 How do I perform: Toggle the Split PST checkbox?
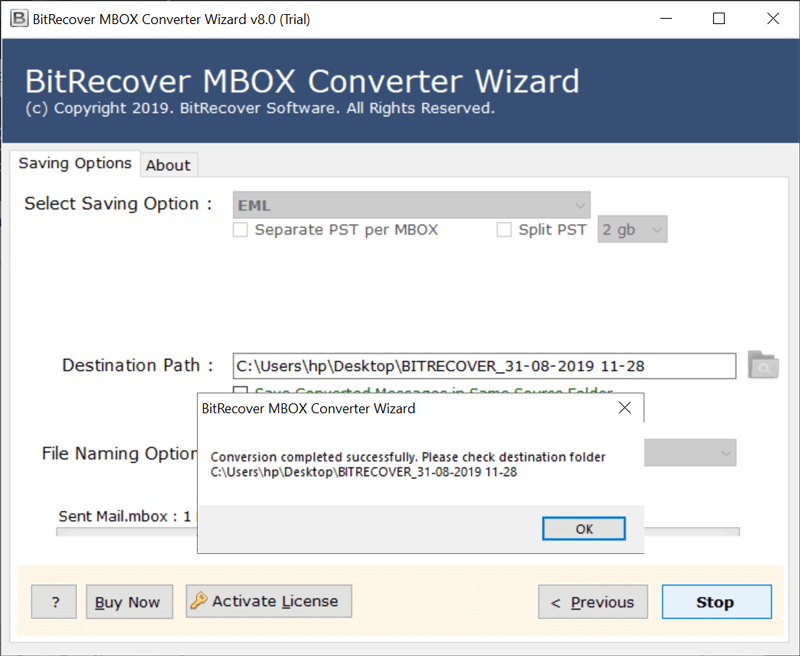click(x=504, y=230)
